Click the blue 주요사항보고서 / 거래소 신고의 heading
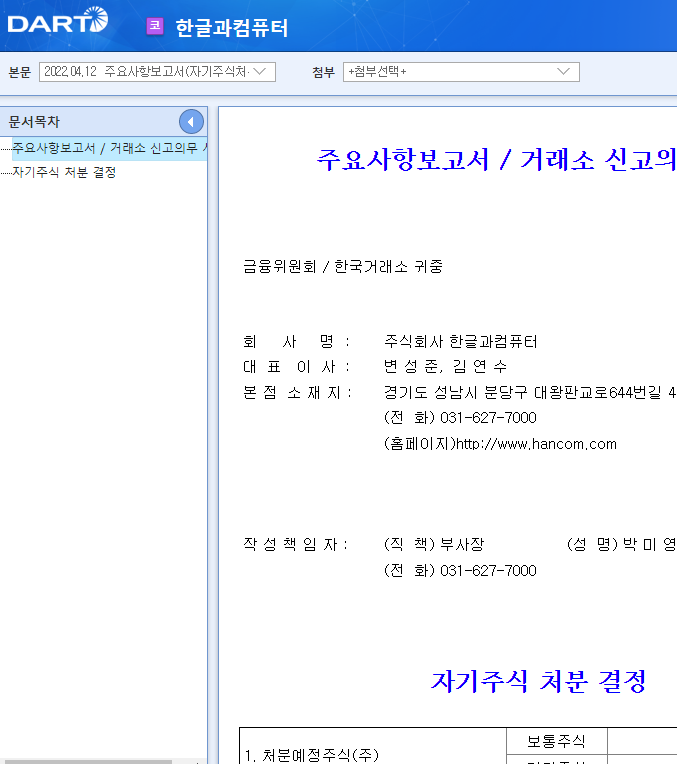Image resolution: width=677 pixels, height=764 pixels. pyautogui.click(x=496, y=159)
